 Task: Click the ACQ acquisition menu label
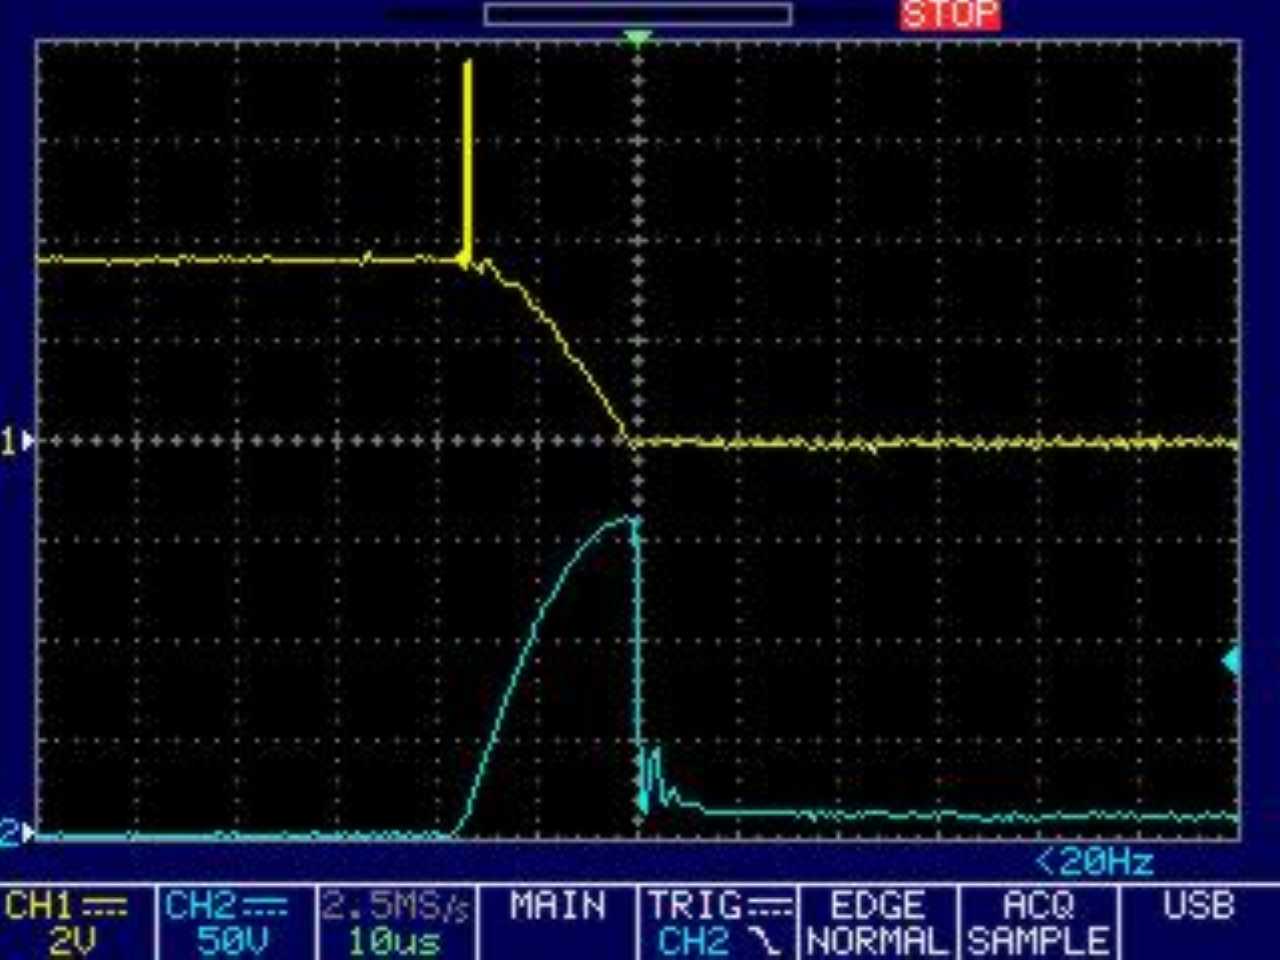pos(1037,906)
